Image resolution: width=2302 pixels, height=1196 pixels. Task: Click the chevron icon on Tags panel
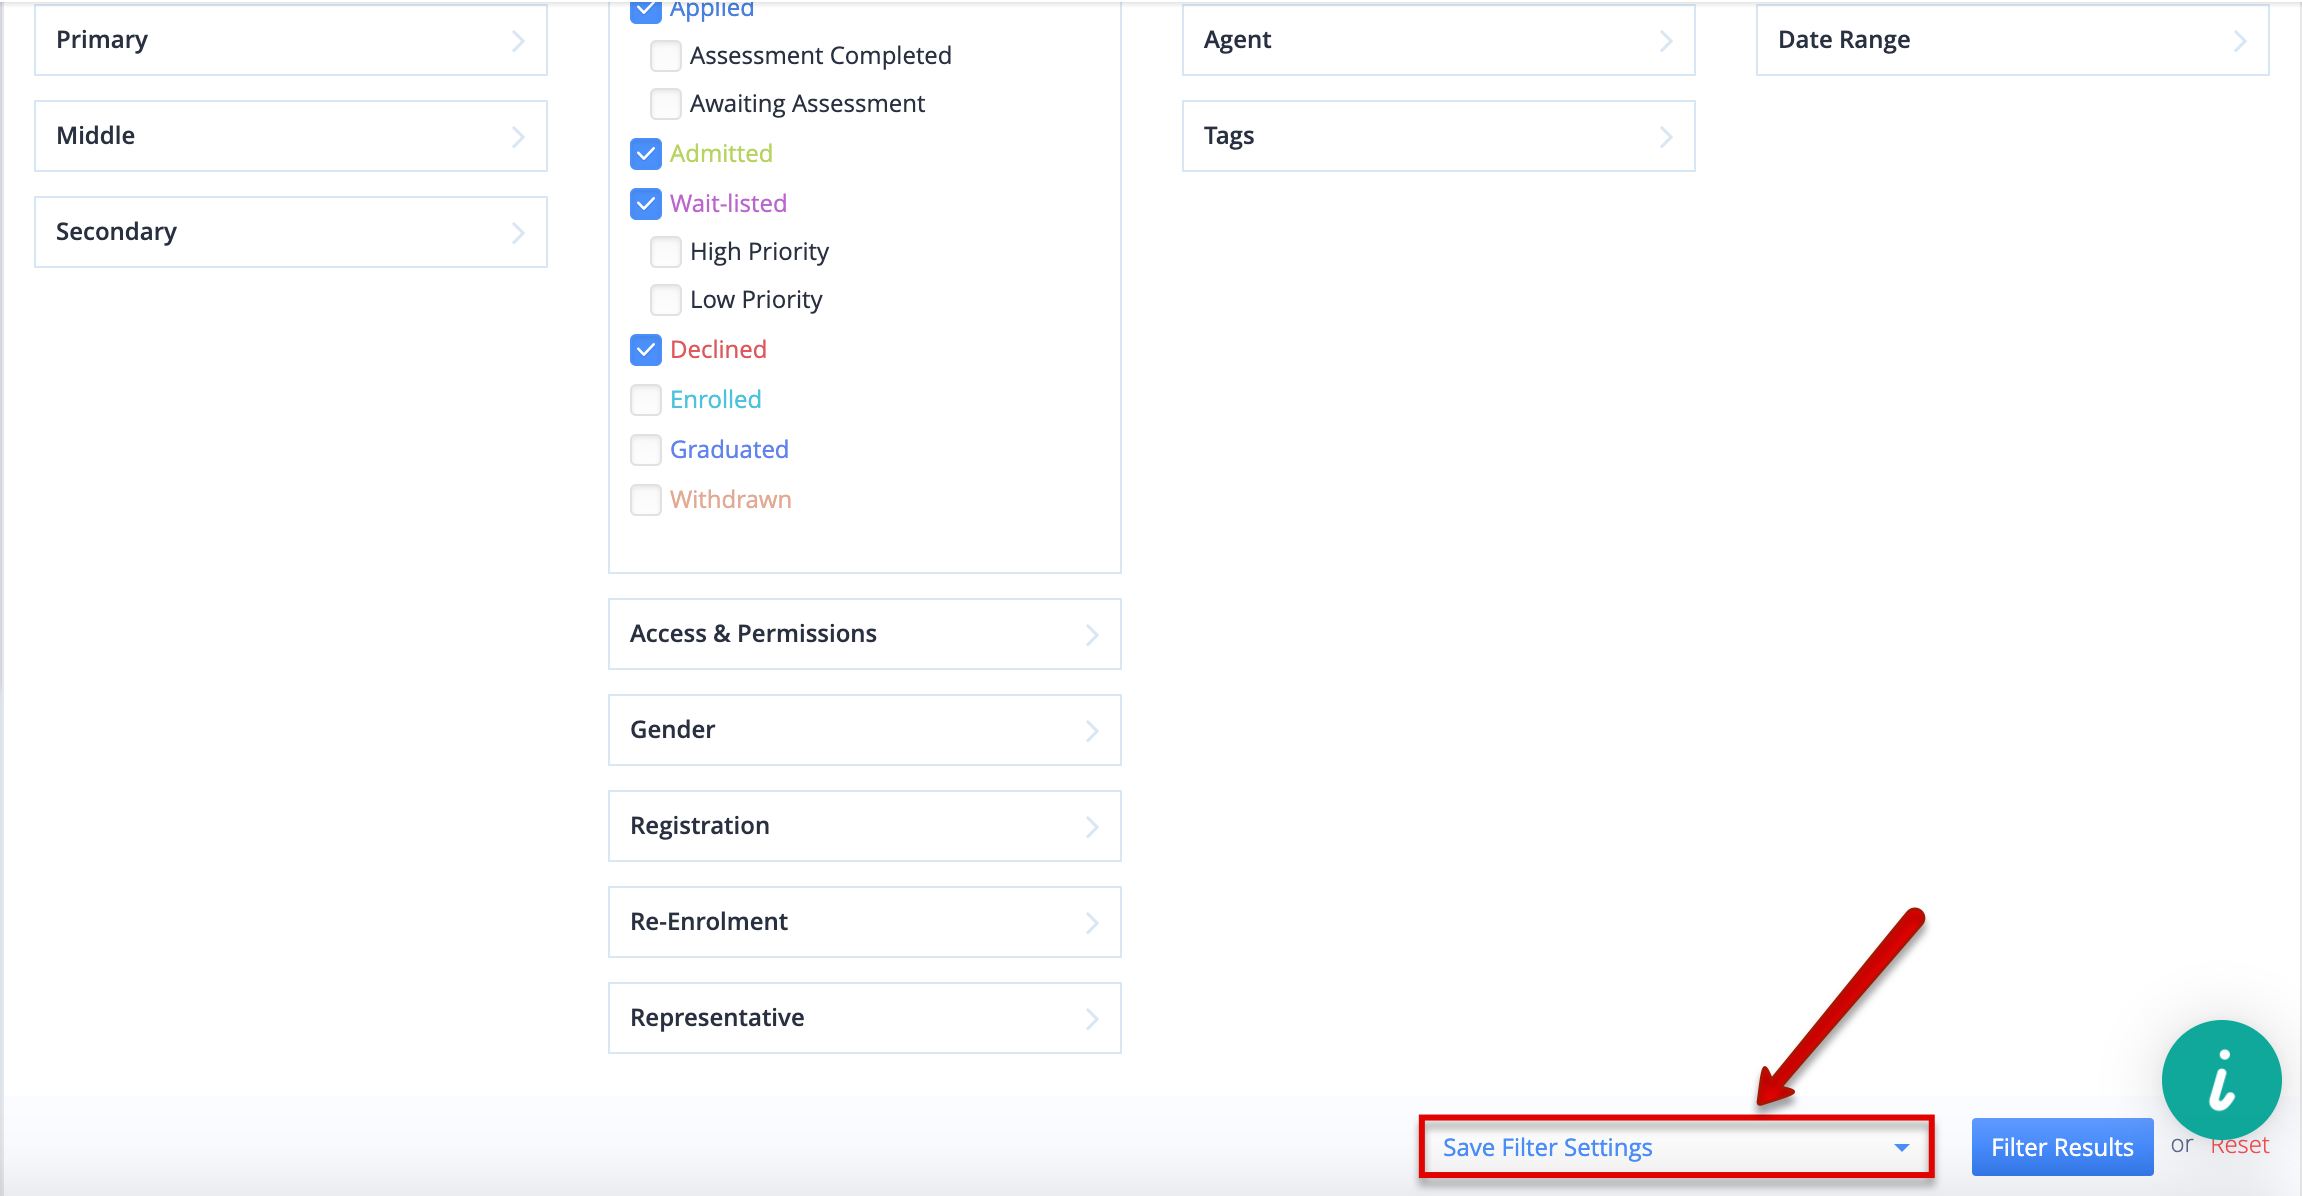[1666, 137]
